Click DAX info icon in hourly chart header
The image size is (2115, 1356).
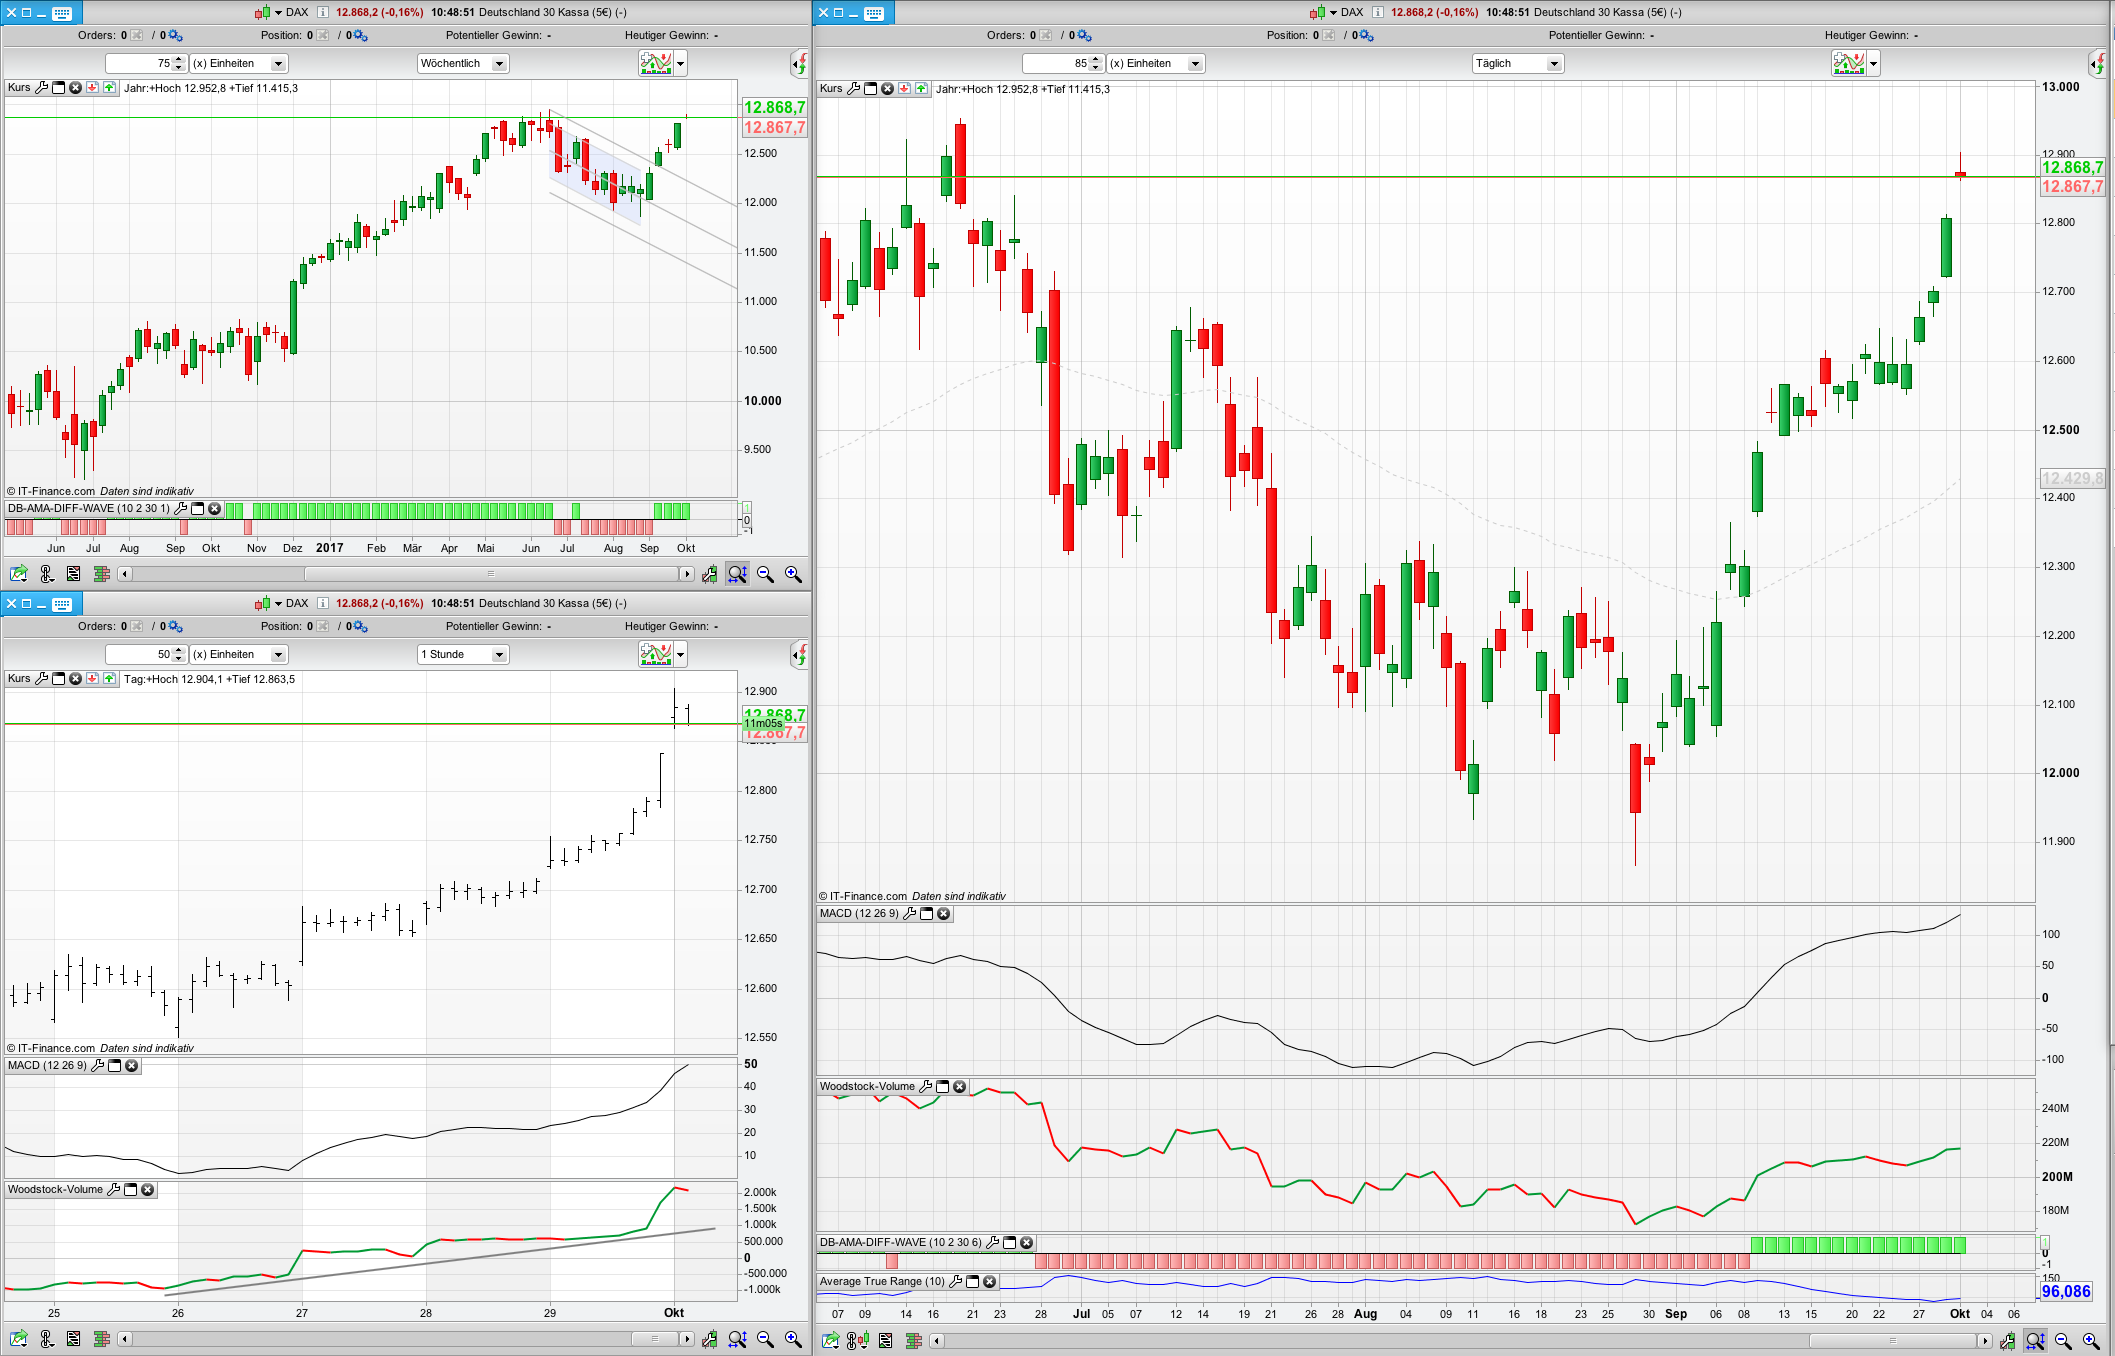point(322,603)
